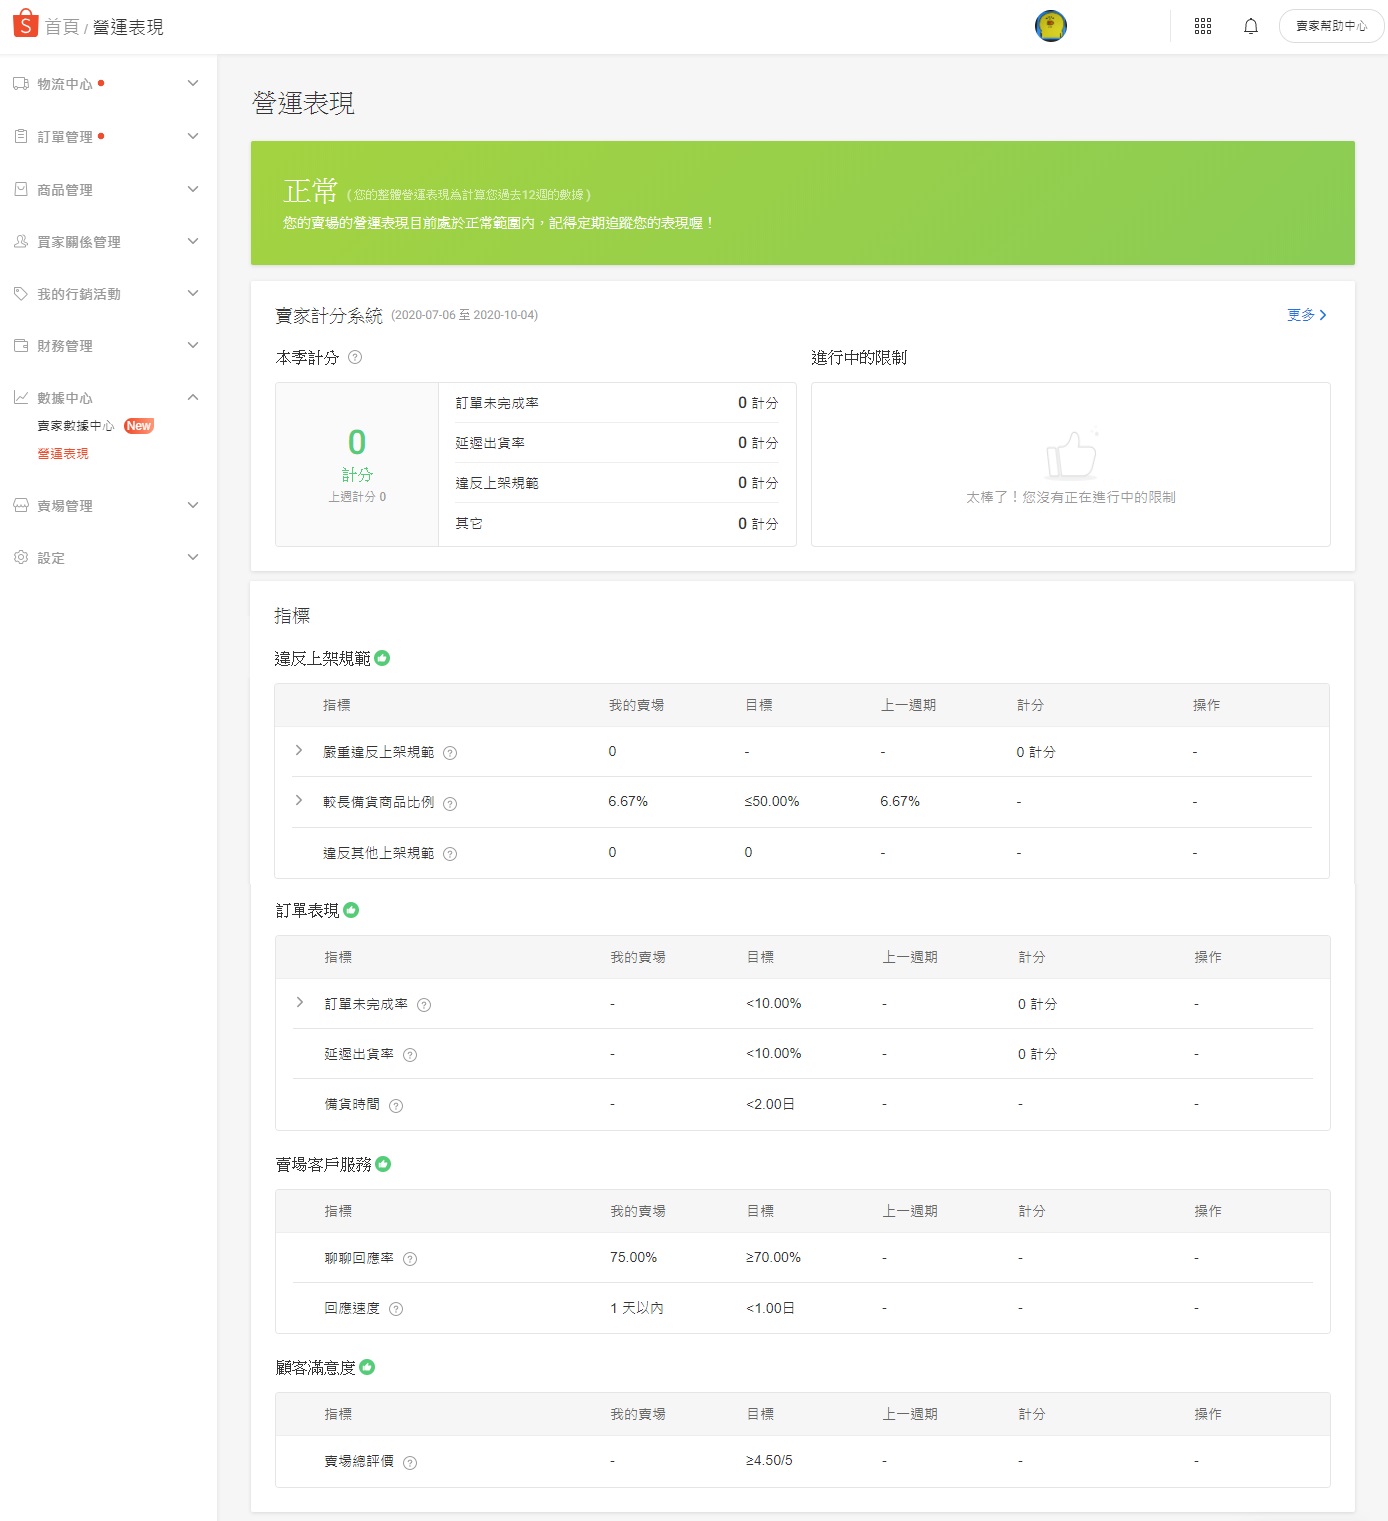Click the user profile avatar

pyautogui.click(x=1050, y=26)
